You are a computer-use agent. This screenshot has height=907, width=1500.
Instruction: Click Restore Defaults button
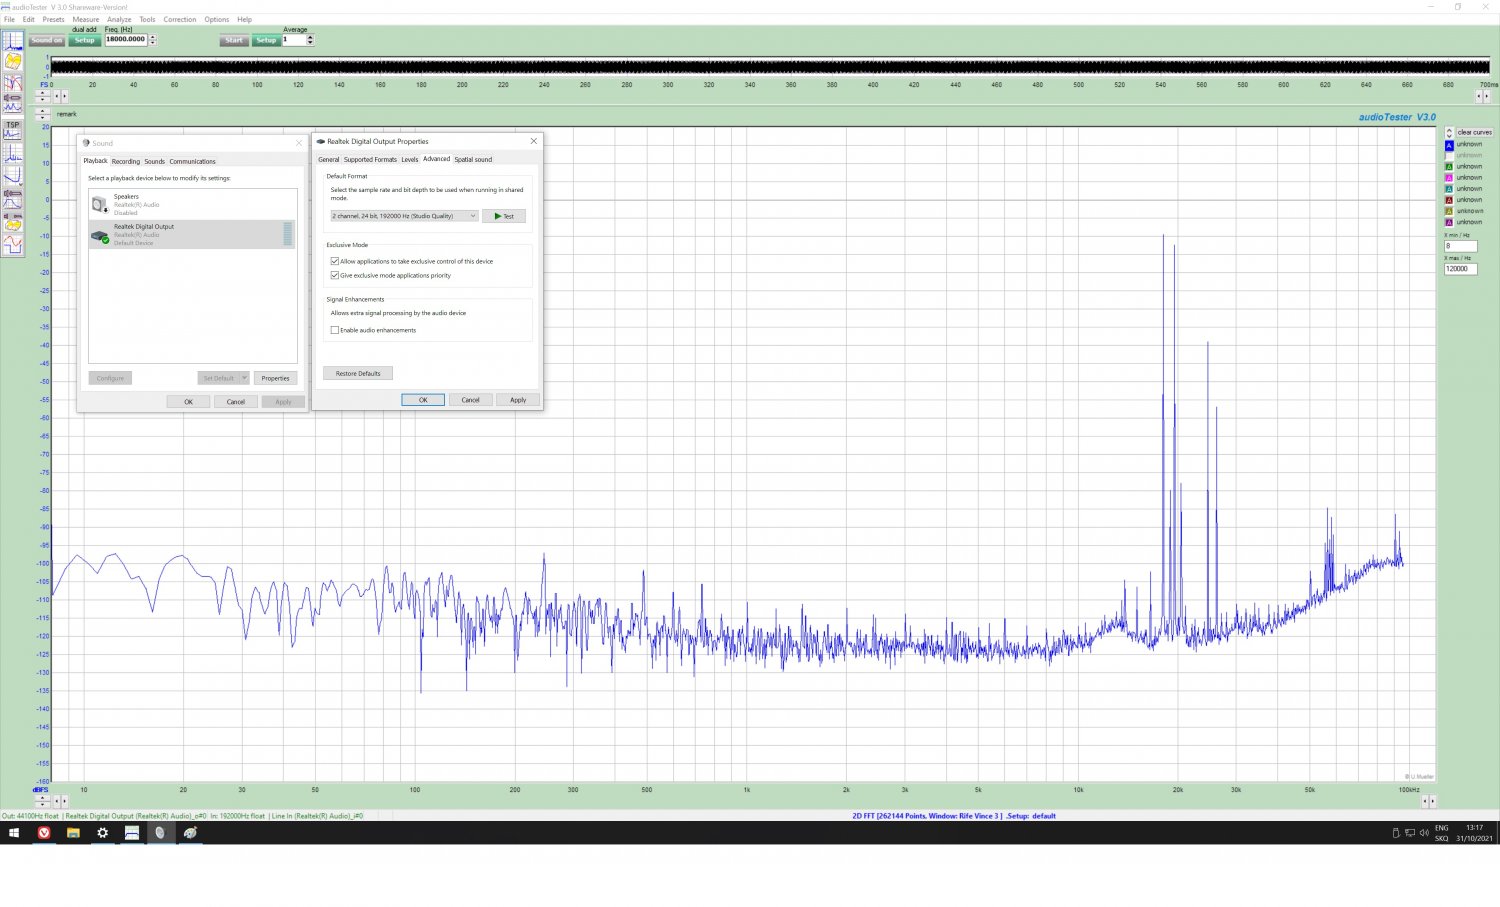[x=358, y=373]
